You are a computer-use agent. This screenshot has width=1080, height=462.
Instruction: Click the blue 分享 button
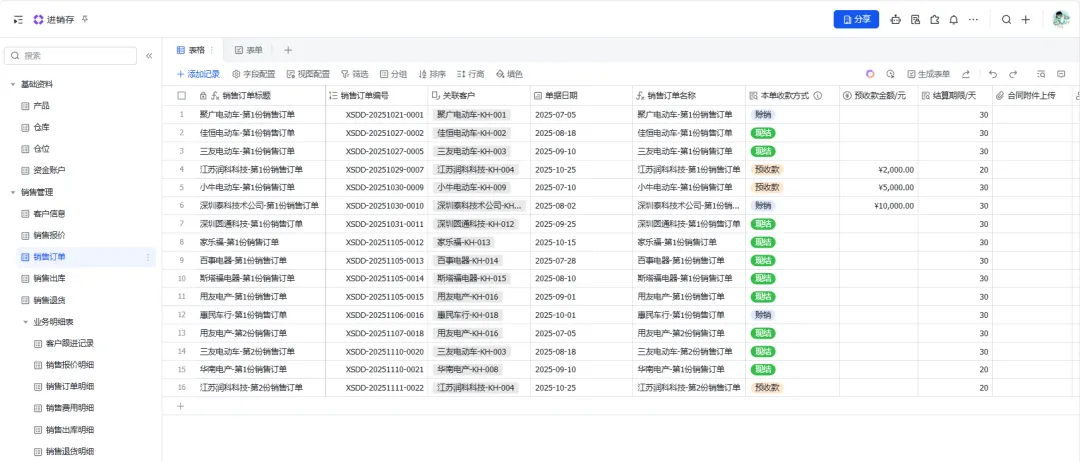point(856,20)
